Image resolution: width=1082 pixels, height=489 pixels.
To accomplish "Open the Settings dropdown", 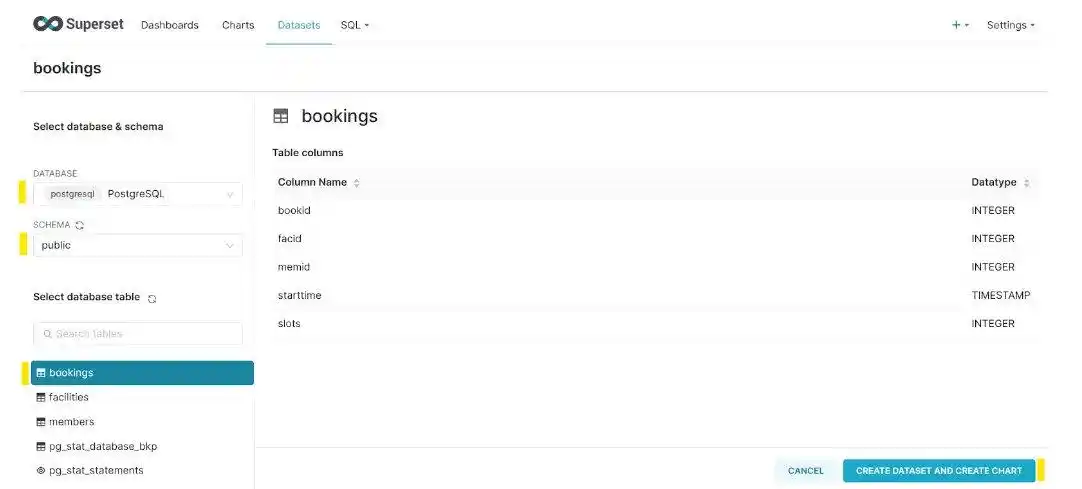I will (1010, 25).
